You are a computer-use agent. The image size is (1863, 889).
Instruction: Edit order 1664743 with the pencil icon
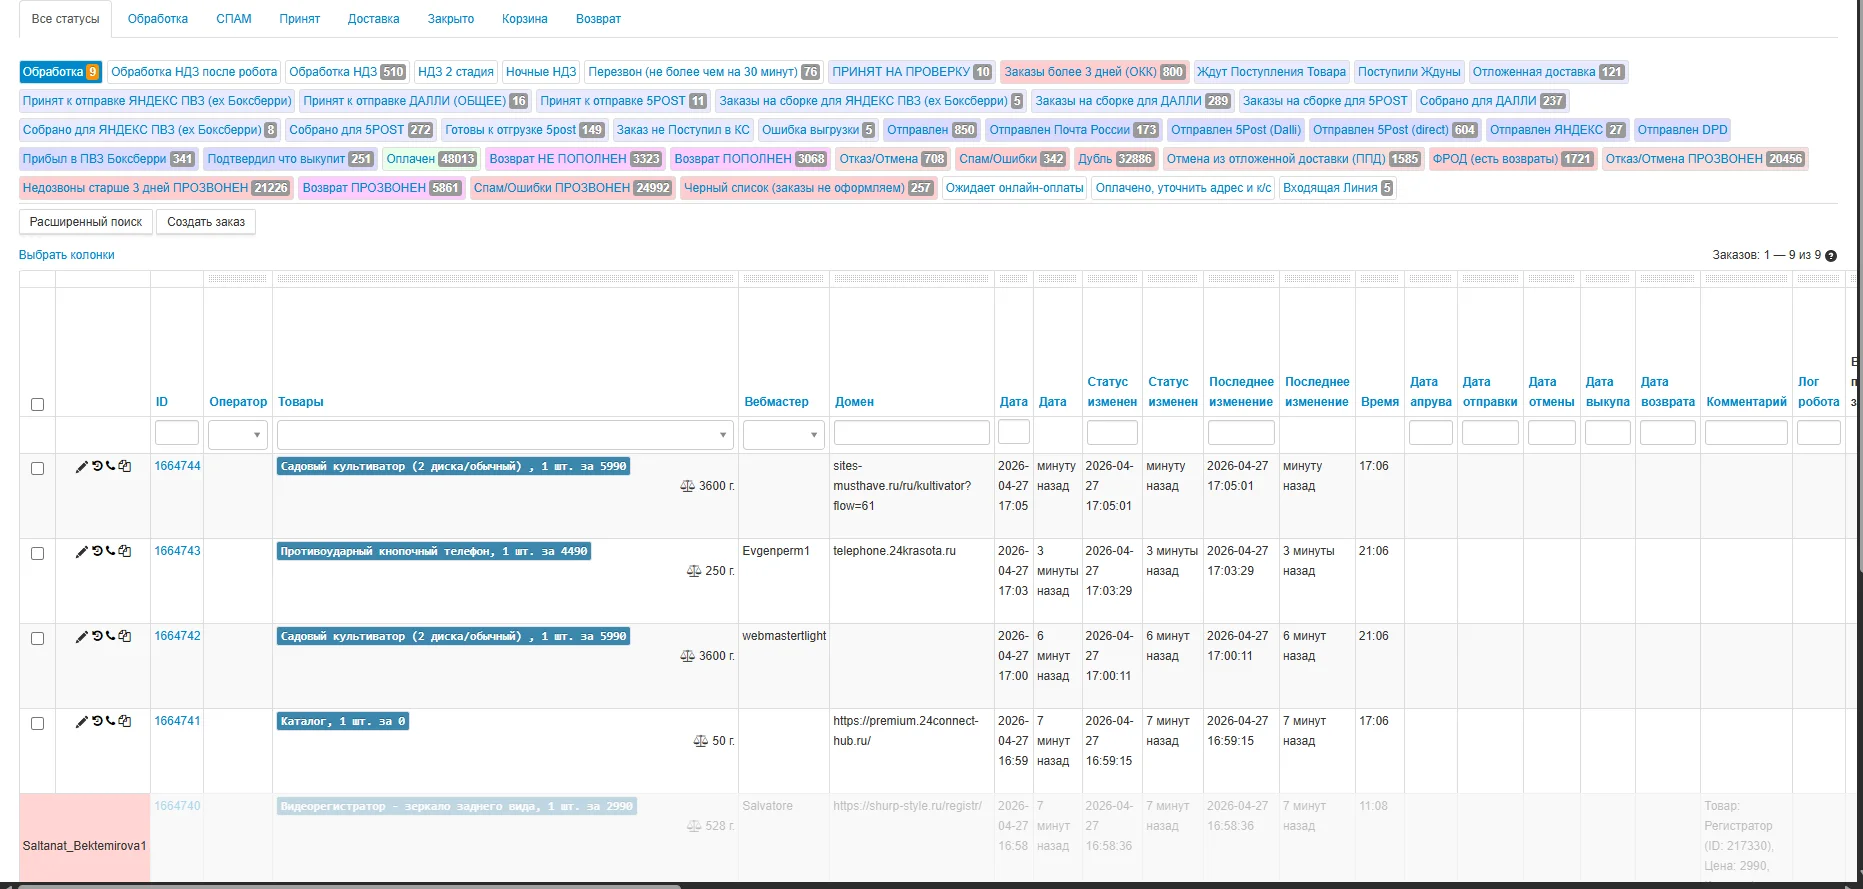tap(82, 552)
